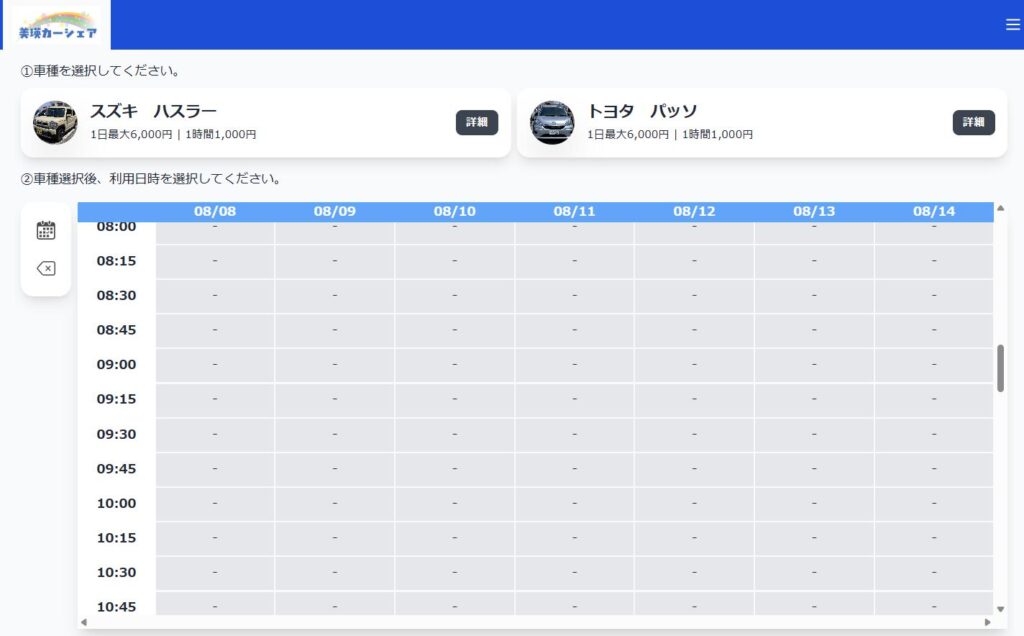
Task: Select the 08/08 slot at 09:00
Action: [x=215, y=365]
